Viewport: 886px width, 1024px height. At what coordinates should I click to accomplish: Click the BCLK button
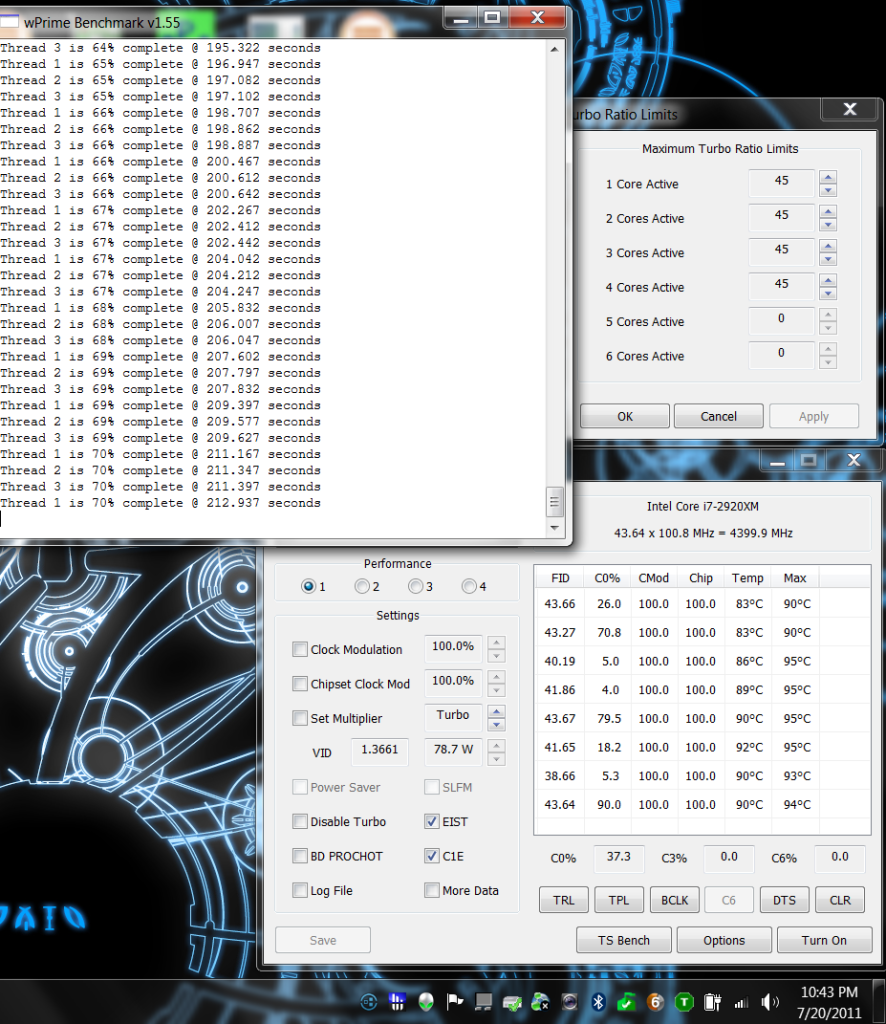pos(674,900)
